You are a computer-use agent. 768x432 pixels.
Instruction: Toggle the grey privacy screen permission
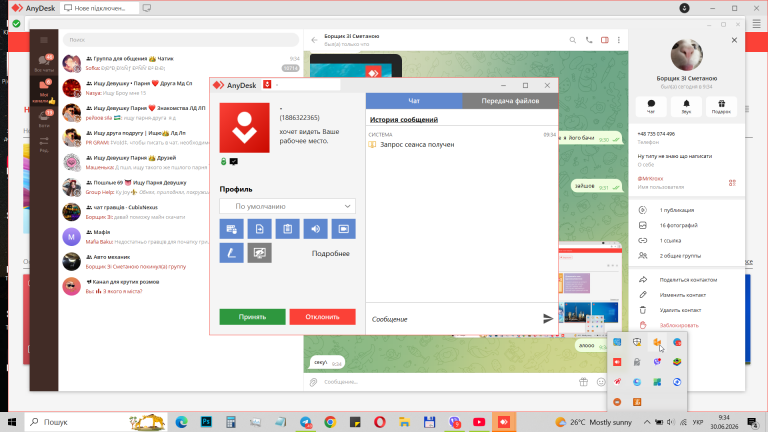coord(260,253)
